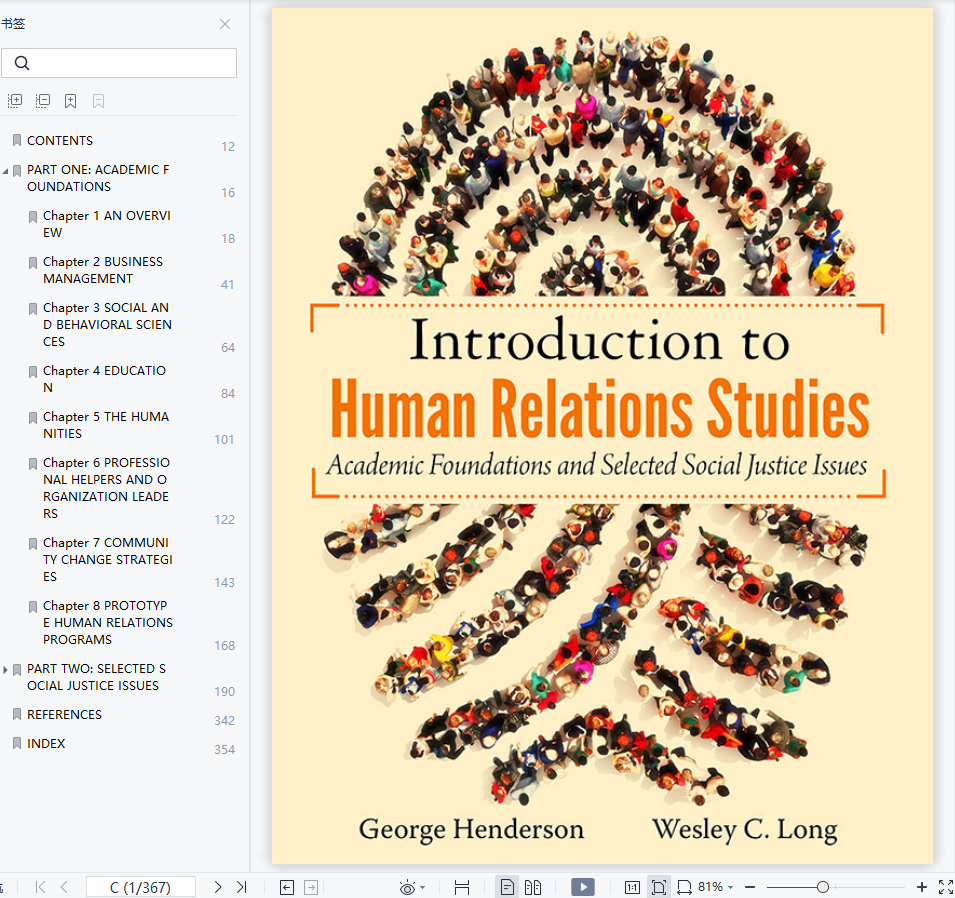Close the bookmarks panel
The width and height of the screenshot is (955, 898).
[225, 24]
